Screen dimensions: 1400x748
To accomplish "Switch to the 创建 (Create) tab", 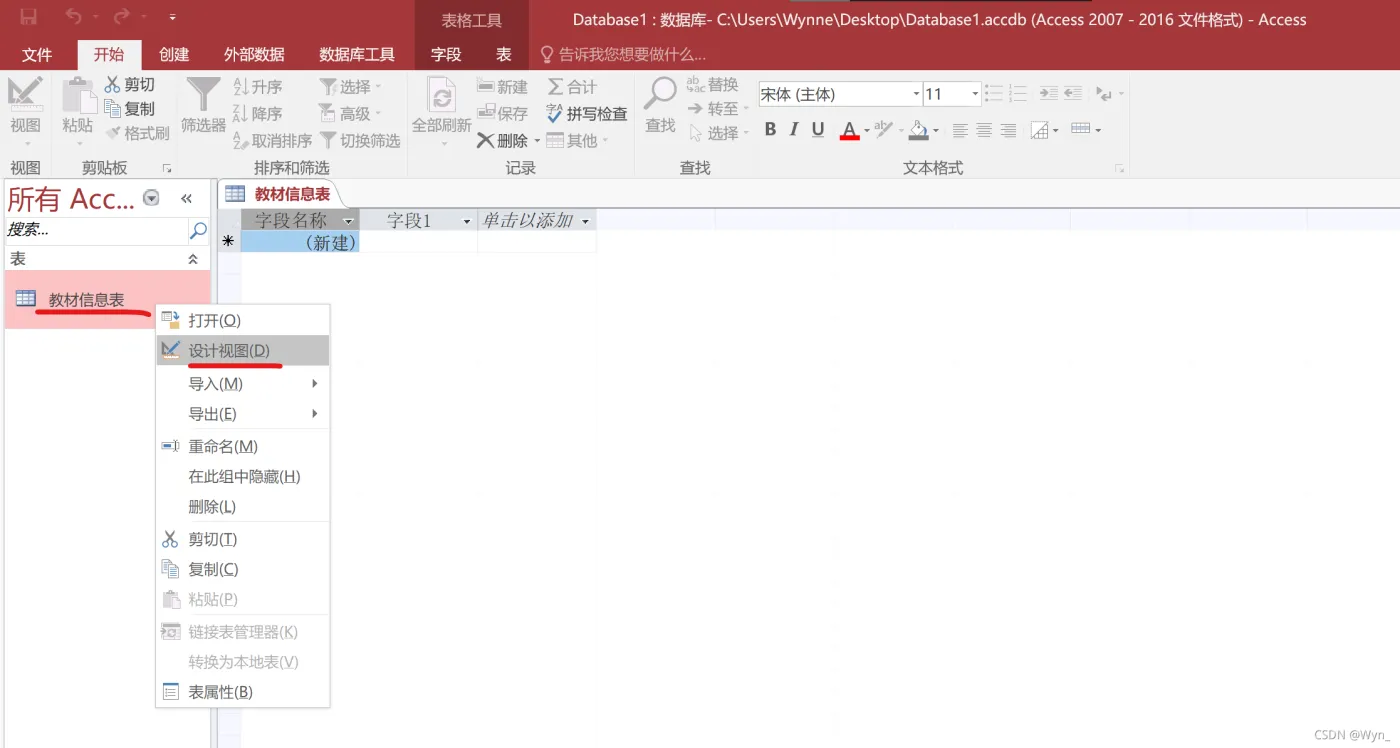I will pos(174,54).
